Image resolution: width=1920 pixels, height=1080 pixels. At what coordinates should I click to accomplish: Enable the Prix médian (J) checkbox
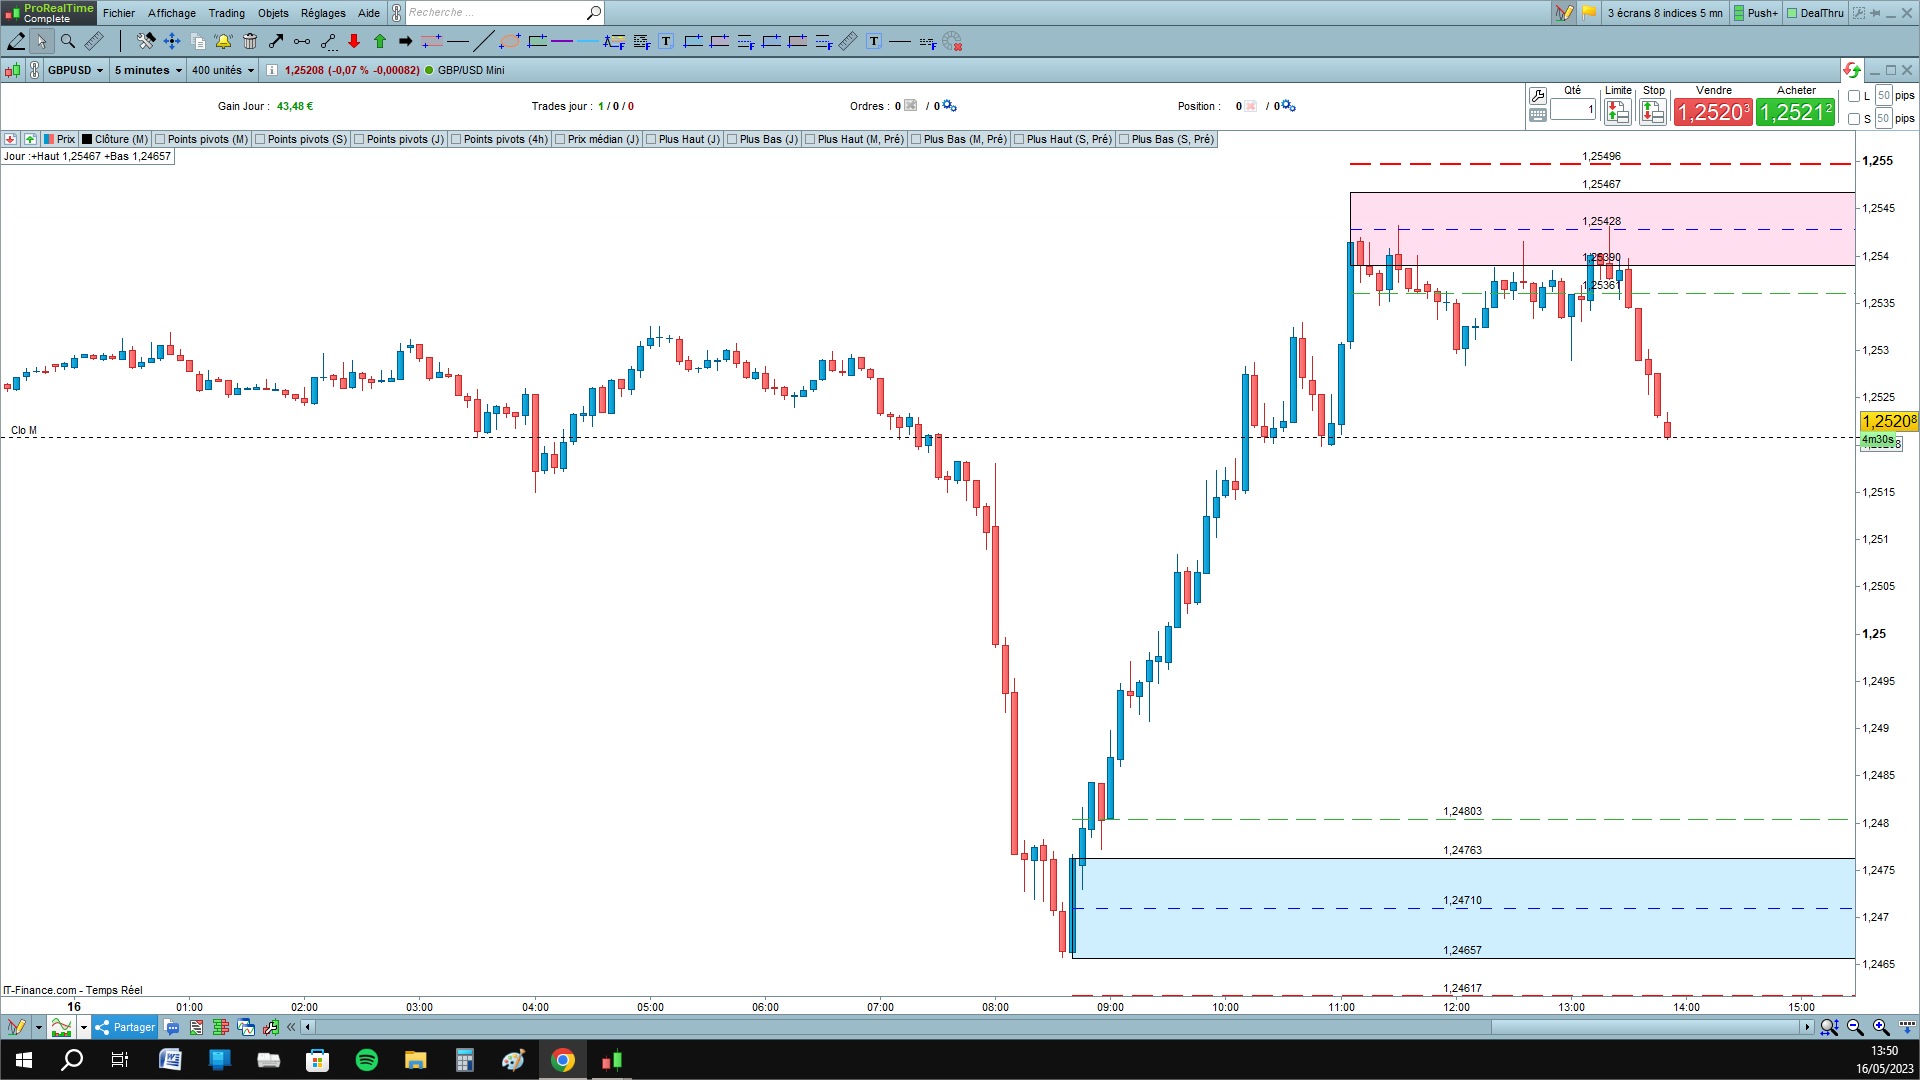pyautogui.click(x=560, y=139)
